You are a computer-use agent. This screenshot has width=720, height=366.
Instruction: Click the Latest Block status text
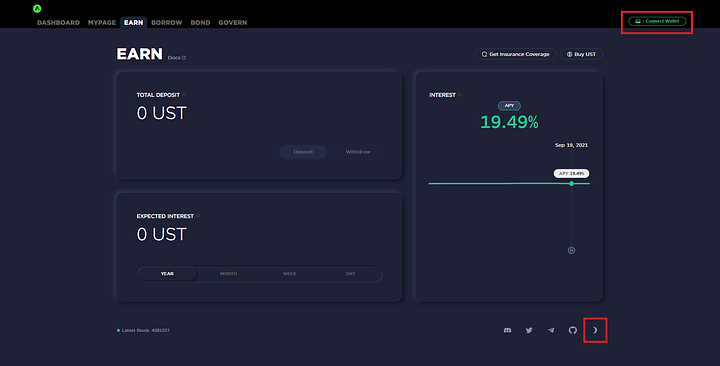coord(146,330)
